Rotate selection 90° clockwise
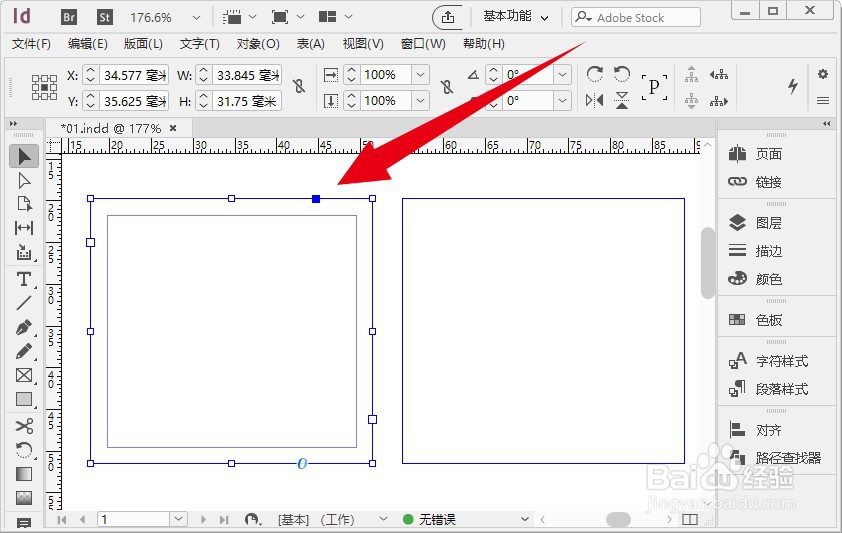The width and height of the screenshot is (842, 533). (594, 74)
